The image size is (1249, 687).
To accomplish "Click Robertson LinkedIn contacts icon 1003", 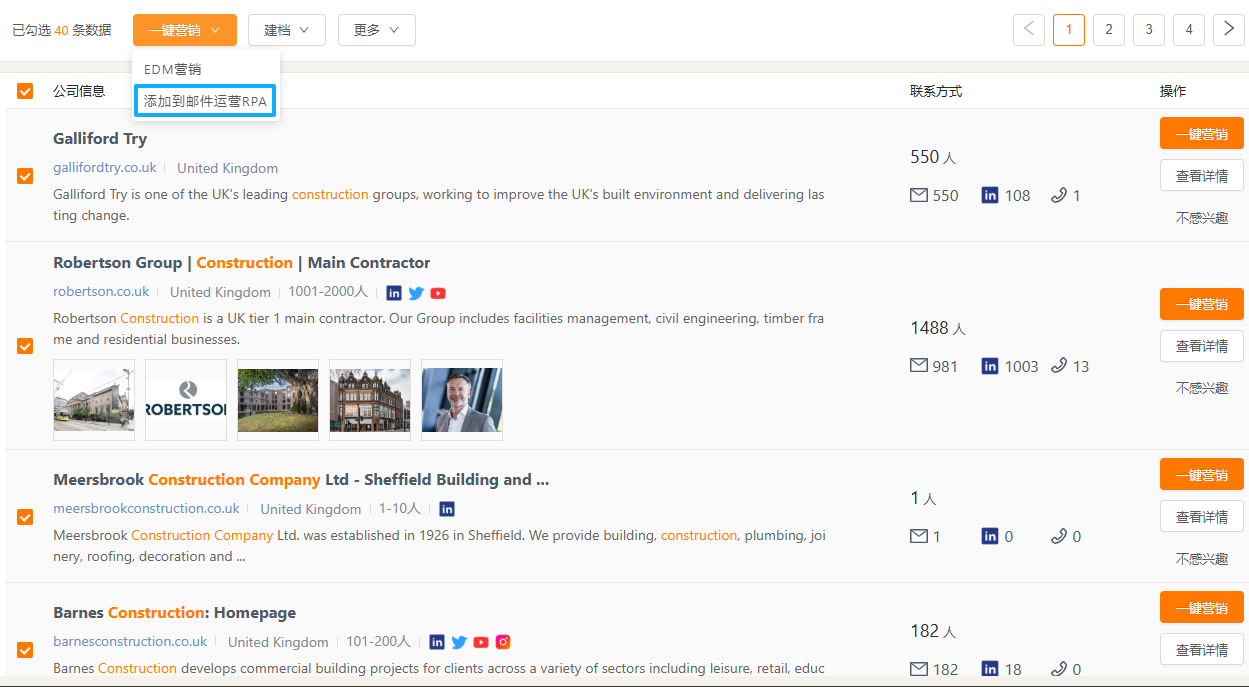I will (x=990, y=366).
